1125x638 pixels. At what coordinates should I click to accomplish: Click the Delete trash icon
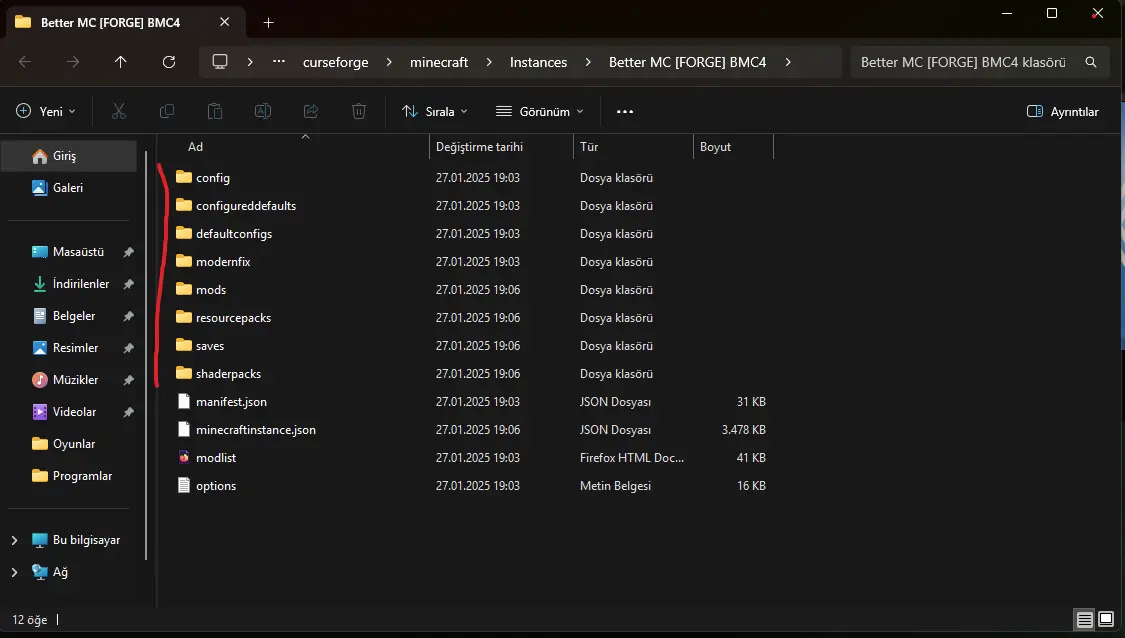point(359,111)
